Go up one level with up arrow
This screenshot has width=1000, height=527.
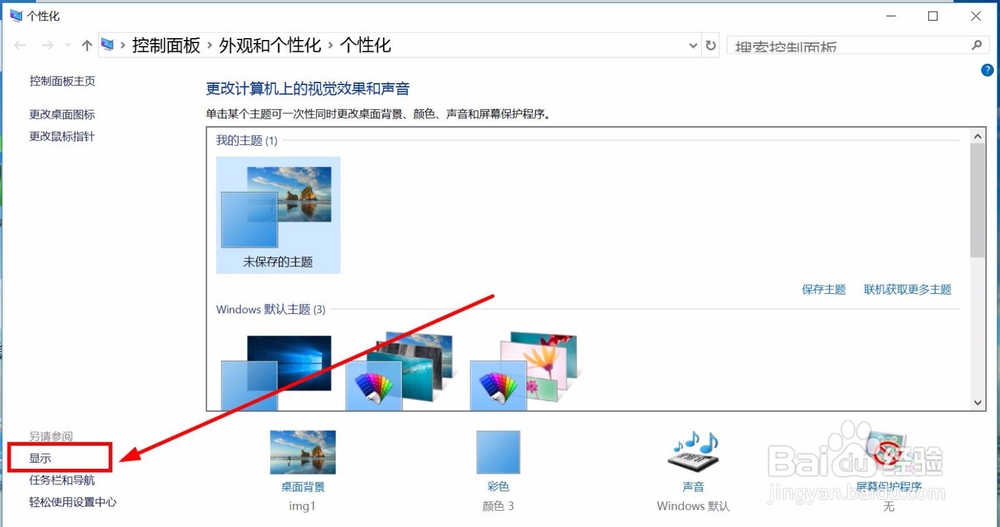click(87, 45)
